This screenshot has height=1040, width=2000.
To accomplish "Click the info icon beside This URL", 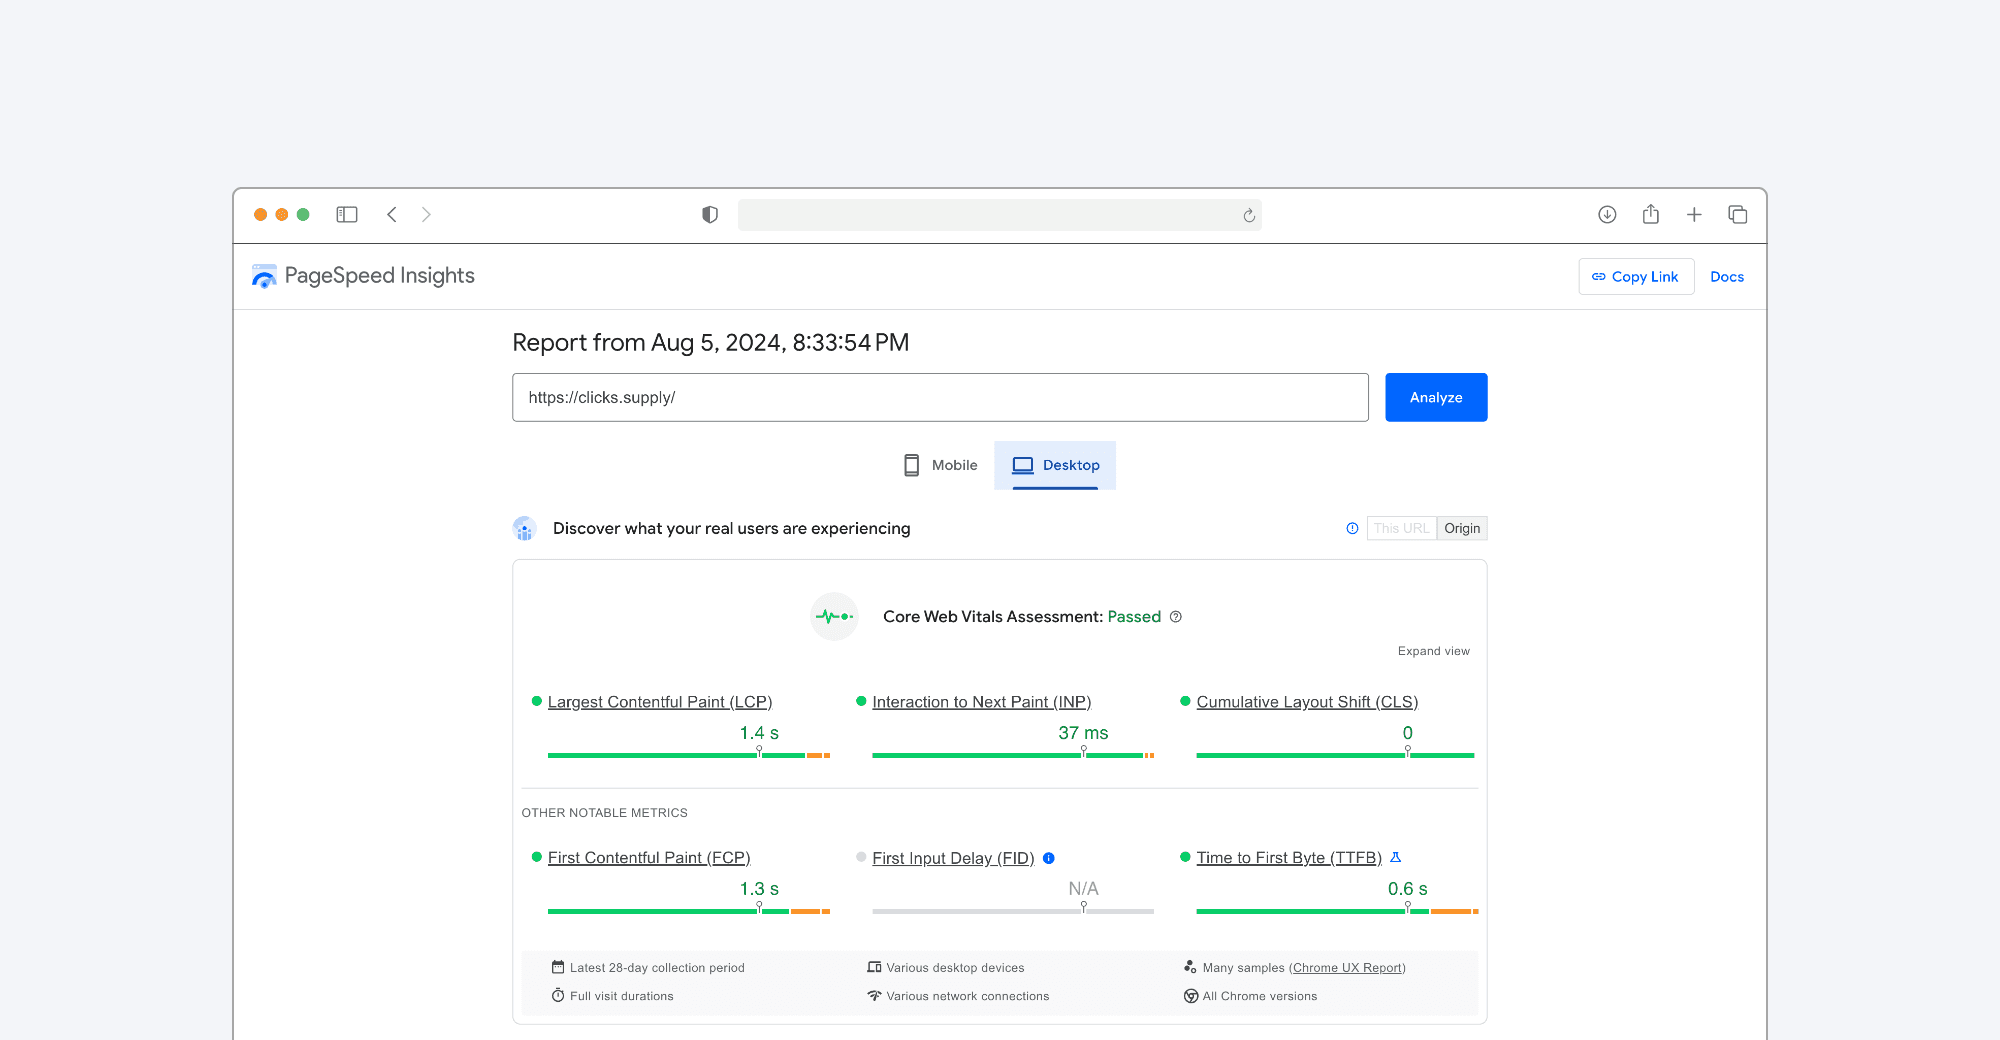I will click(1352, 528).
